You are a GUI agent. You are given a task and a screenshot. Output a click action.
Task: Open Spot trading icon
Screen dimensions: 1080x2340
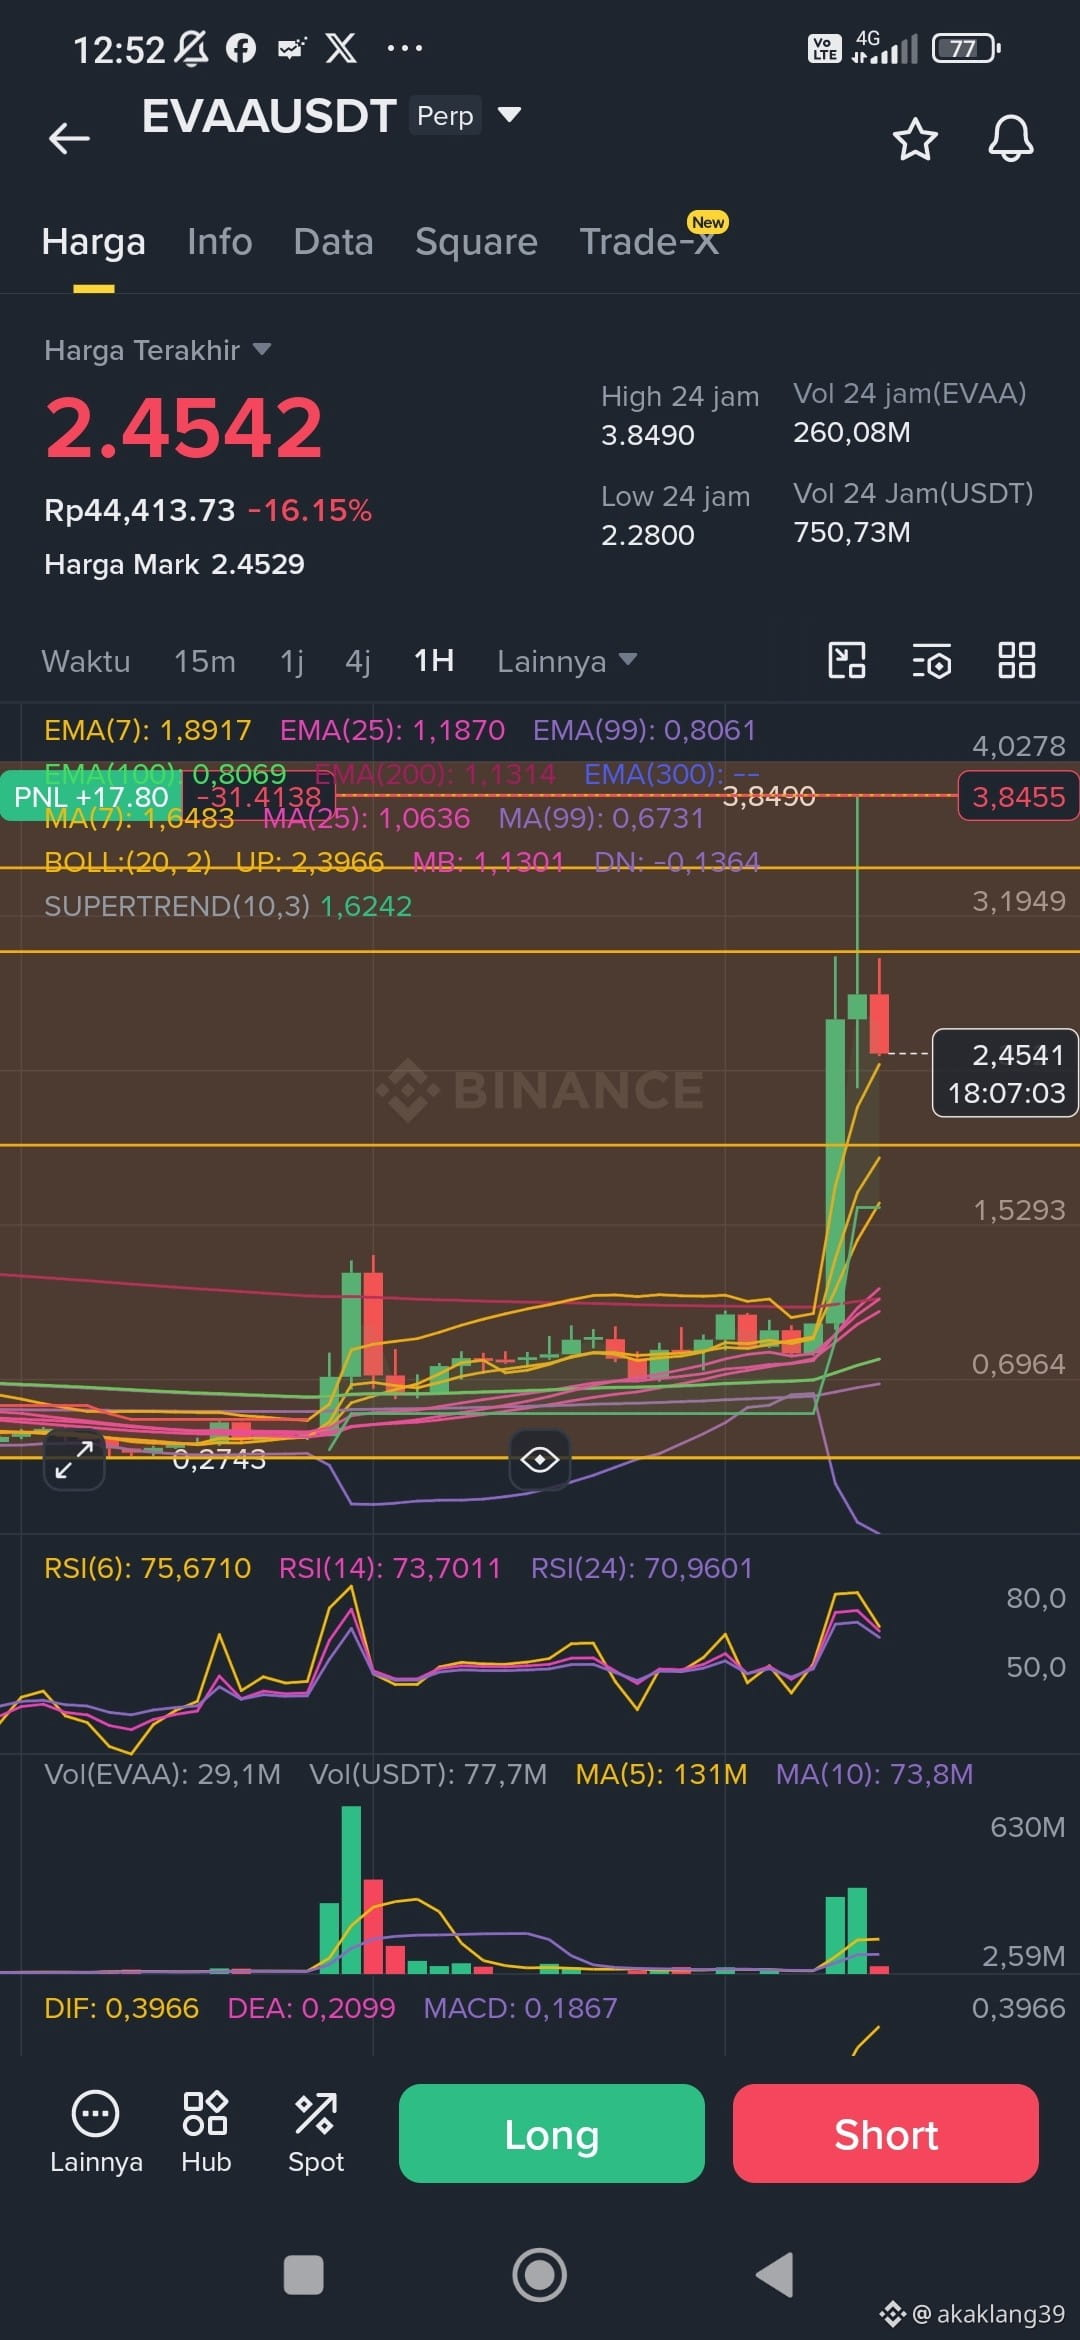[x=316, y=2133]
